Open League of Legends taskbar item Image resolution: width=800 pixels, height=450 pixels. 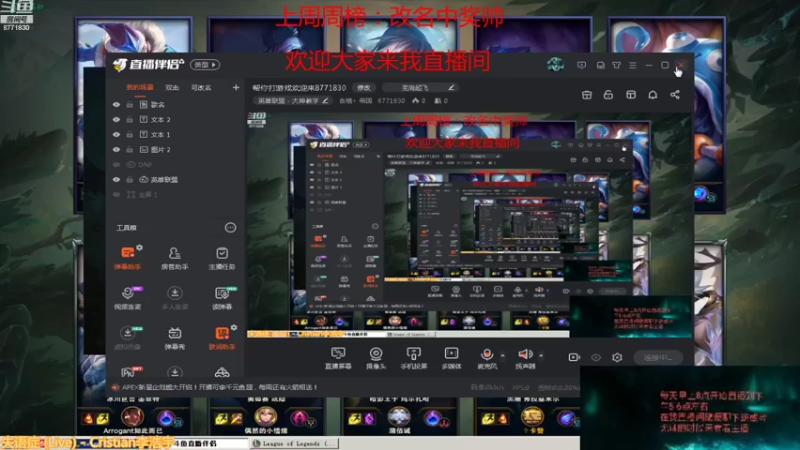click(x=295, y=443)
